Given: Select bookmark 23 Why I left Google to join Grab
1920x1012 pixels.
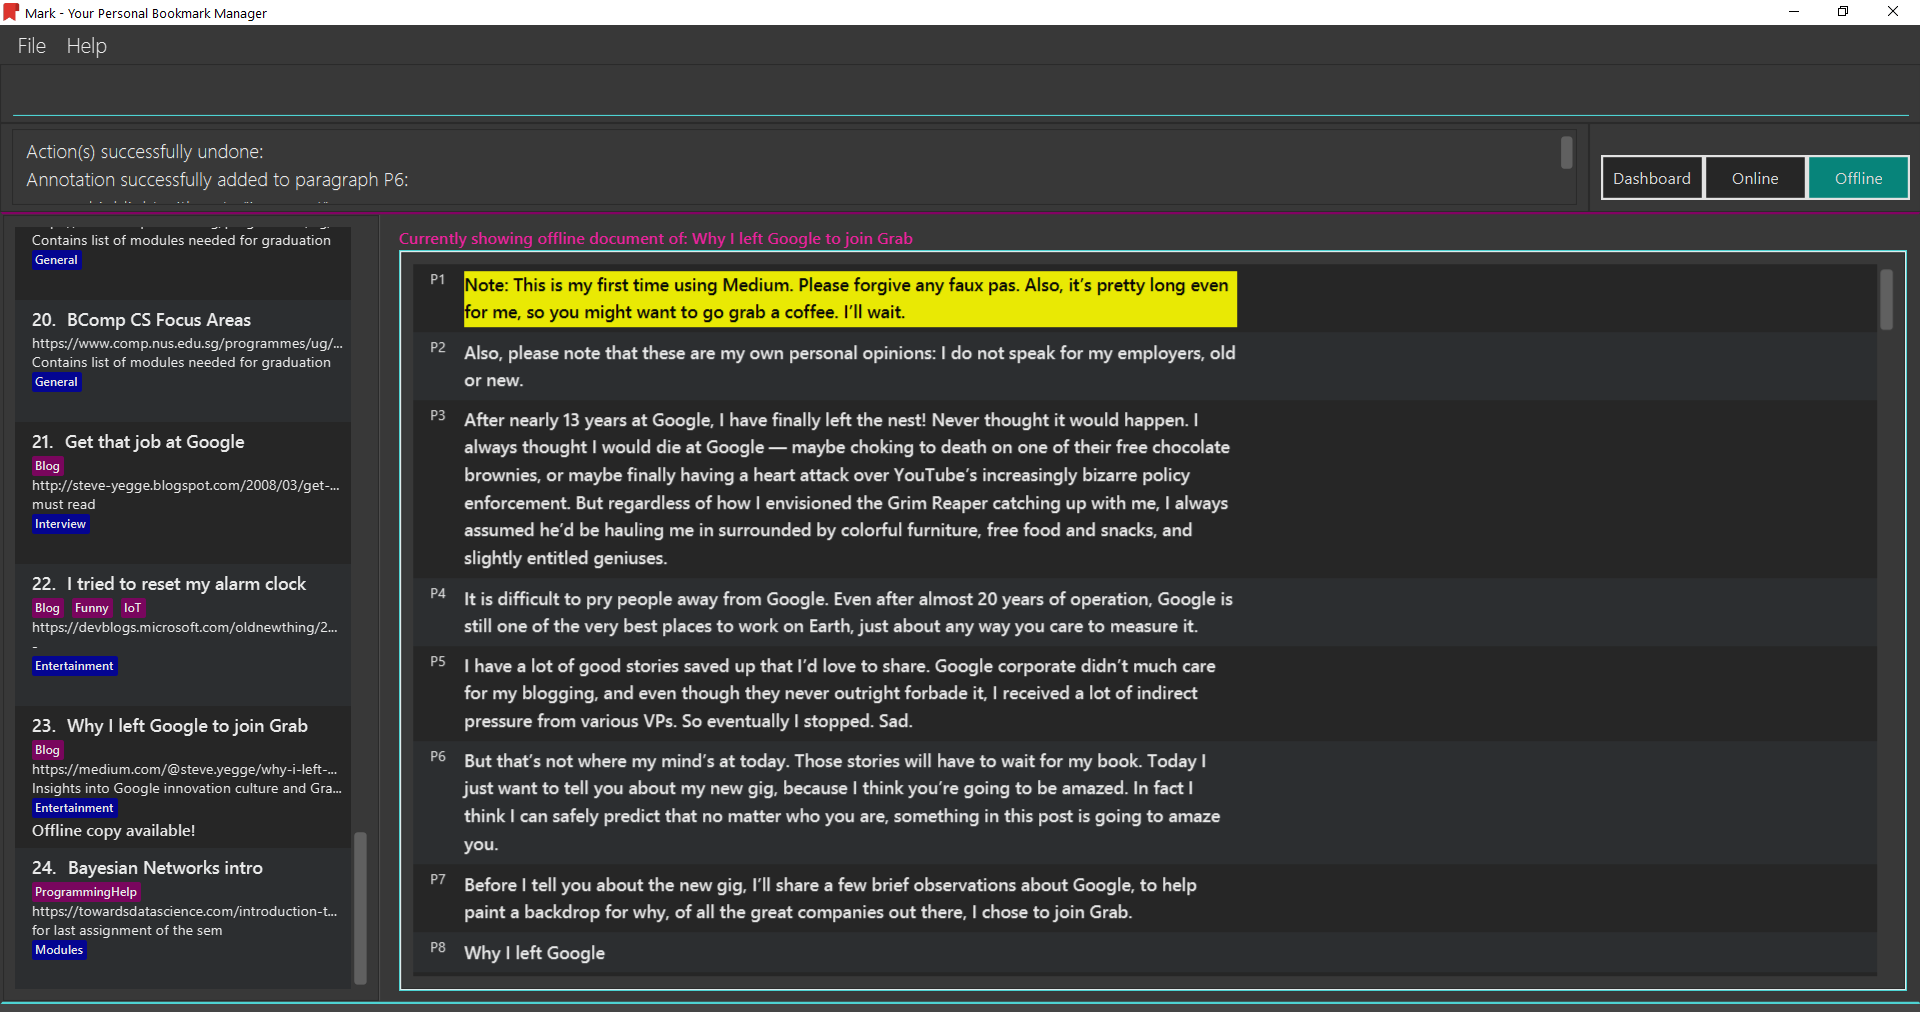Looking at the screenshot, I should tap(183, 776).
